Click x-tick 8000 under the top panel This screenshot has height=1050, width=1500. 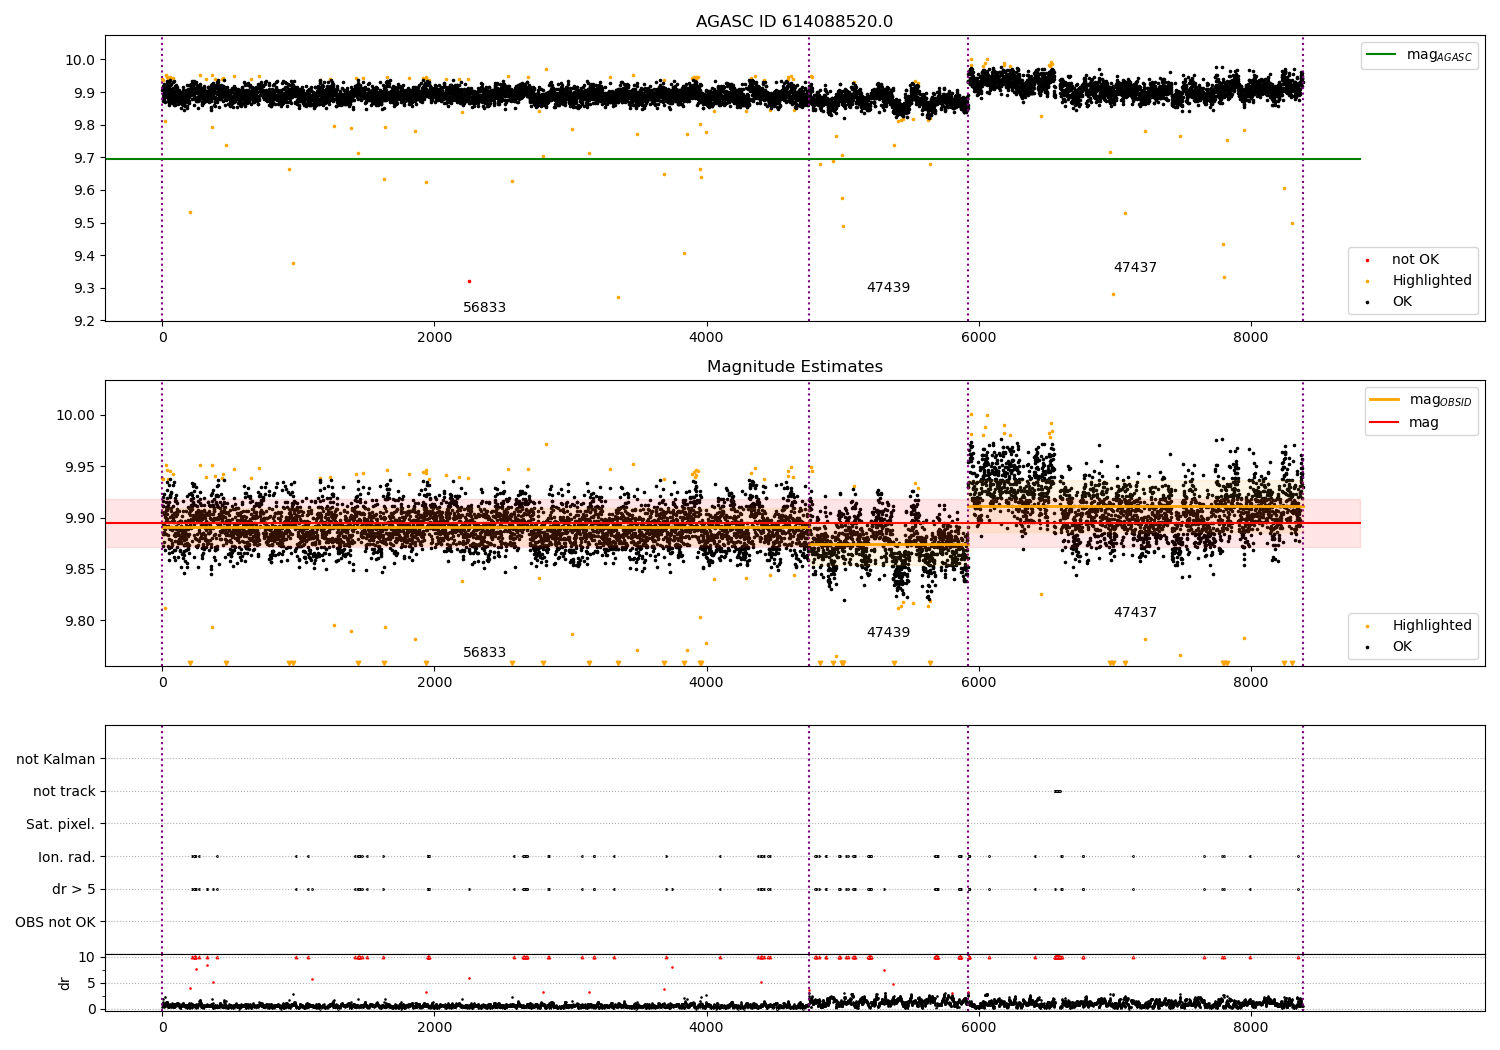coord(1251,338)
